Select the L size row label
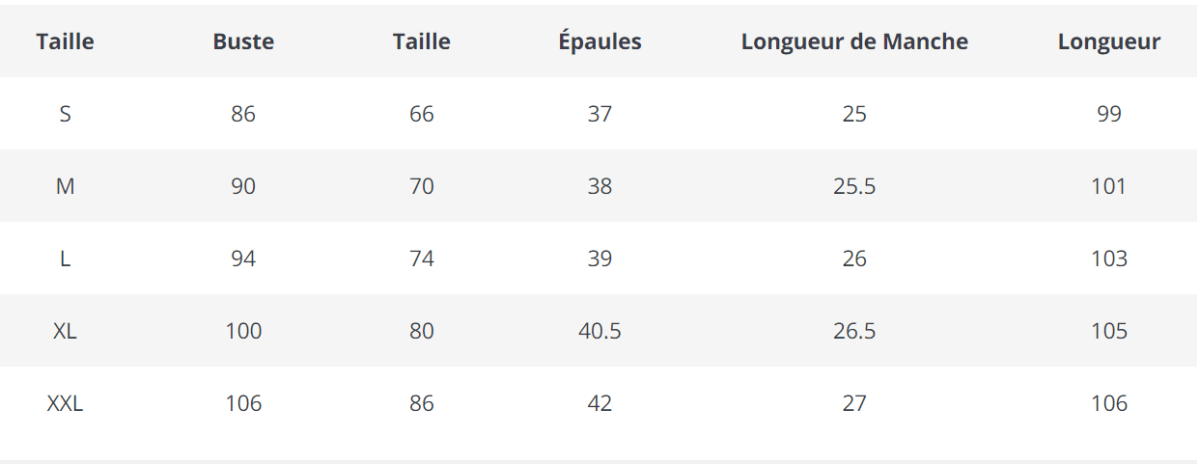Image resolution: width=1200 pixels, height=464 pixels. pyautogui.click(x=65, y=259)
